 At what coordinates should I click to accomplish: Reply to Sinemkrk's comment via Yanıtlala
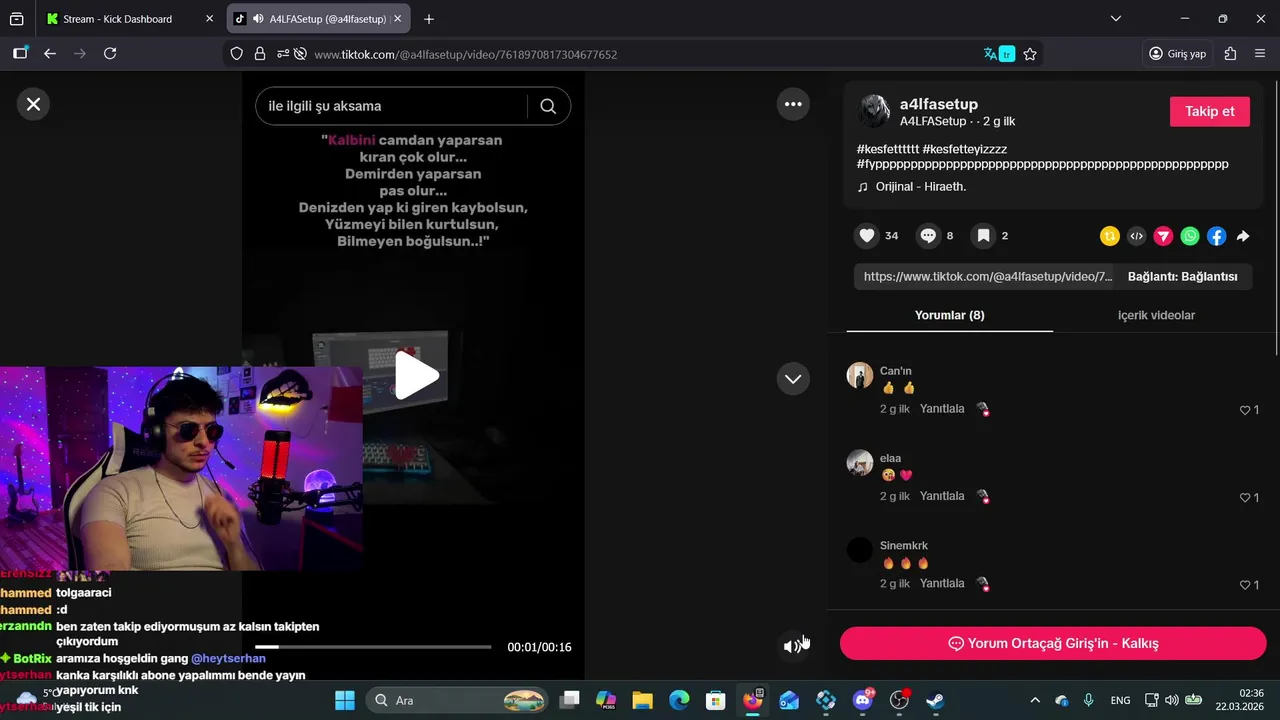coord(942,583)
